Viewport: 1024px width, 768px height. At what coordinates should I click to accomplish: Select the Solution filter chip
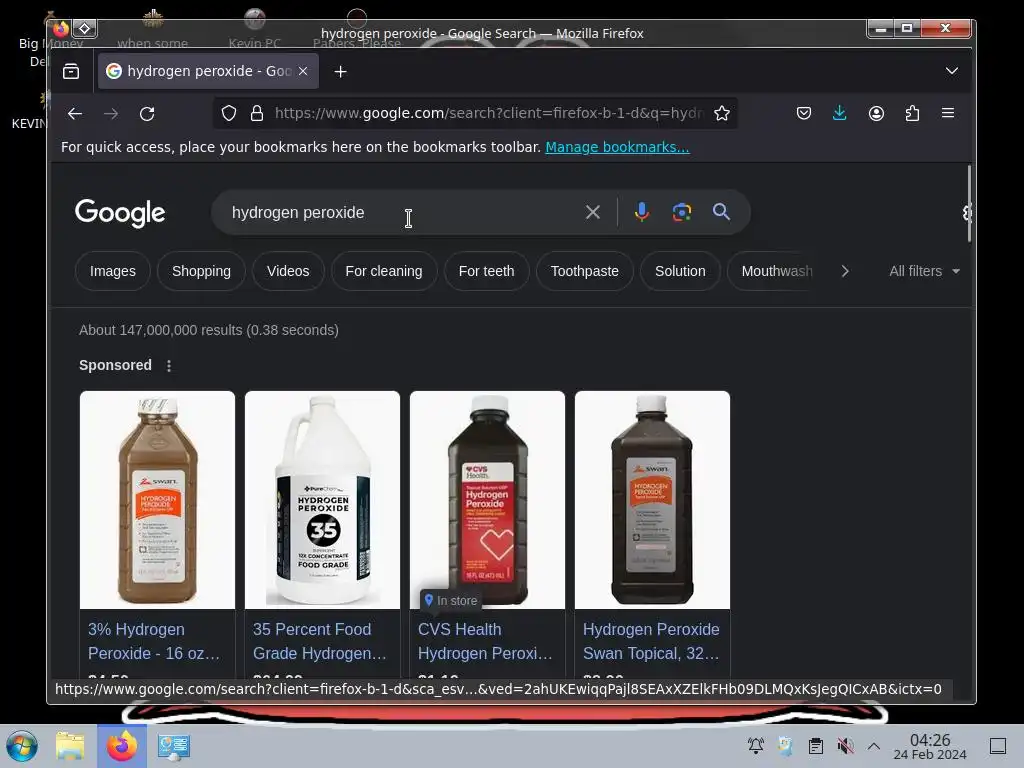pyautogui.click(x=680, y=271)
